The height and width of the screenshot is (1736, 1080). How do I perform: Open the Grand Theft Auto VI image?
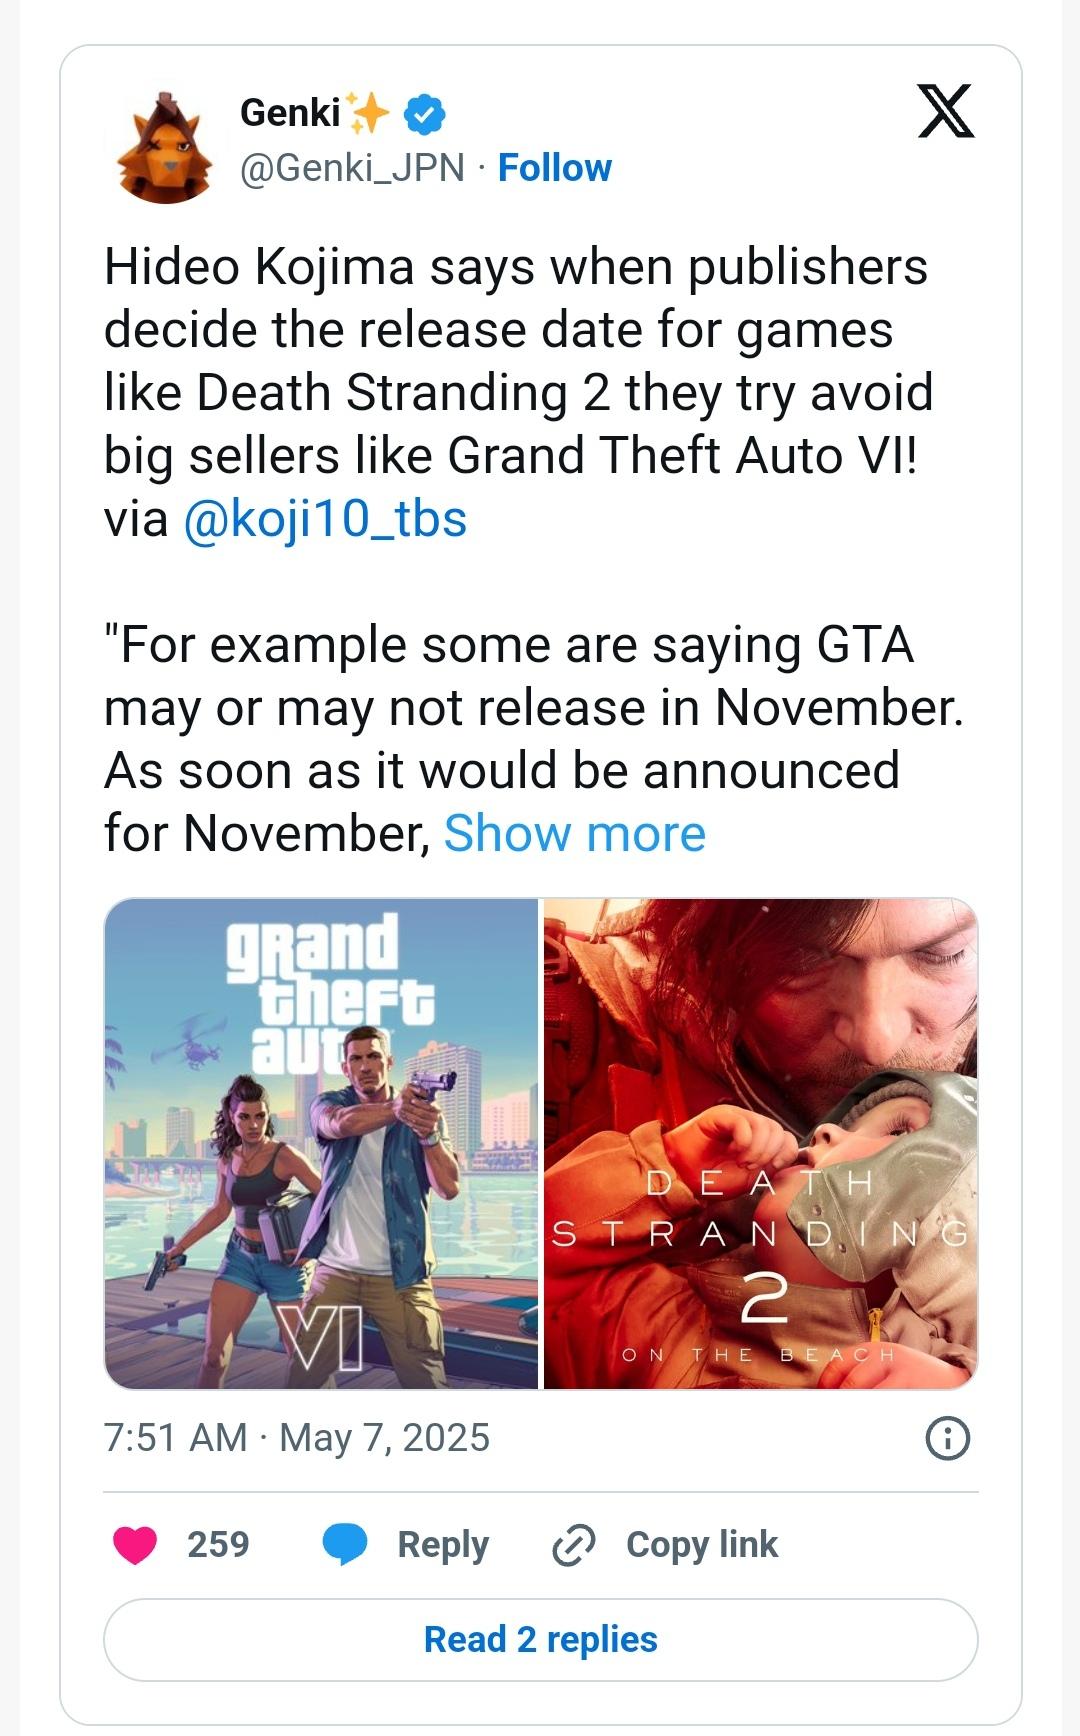point(321,1143)
